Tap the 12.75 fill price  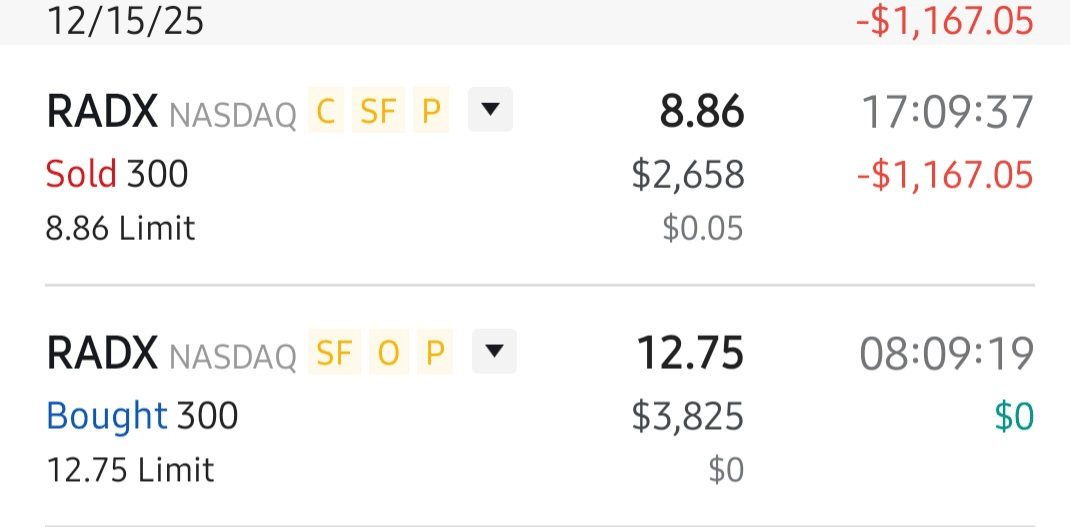(690, 353)
